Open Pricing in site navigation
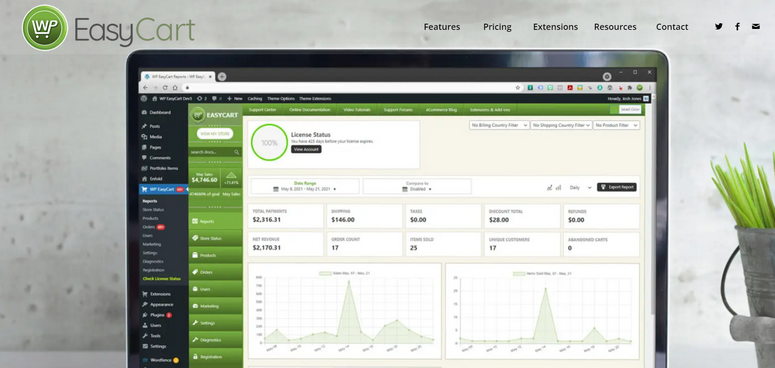 497,27
